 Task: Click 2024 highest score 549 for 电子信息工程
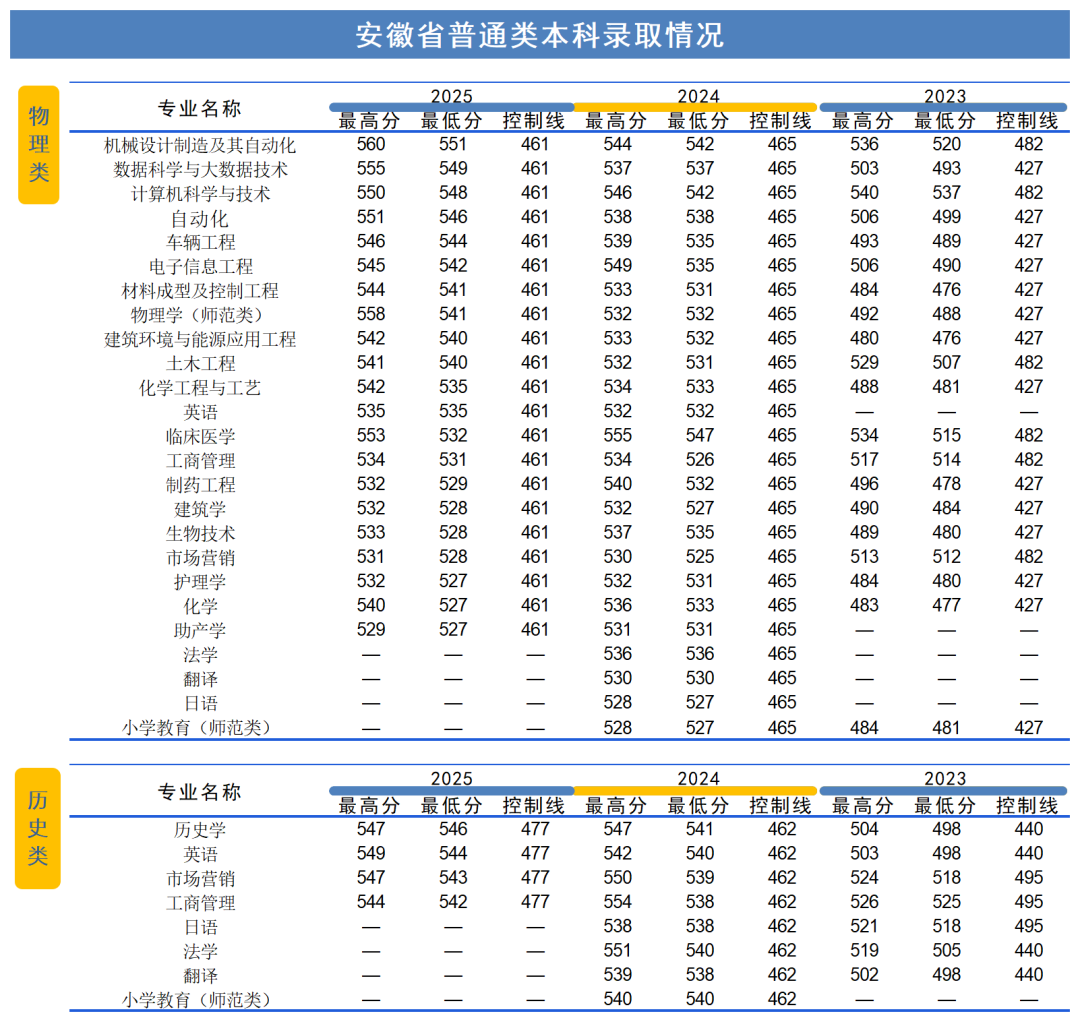pos(617,265)
